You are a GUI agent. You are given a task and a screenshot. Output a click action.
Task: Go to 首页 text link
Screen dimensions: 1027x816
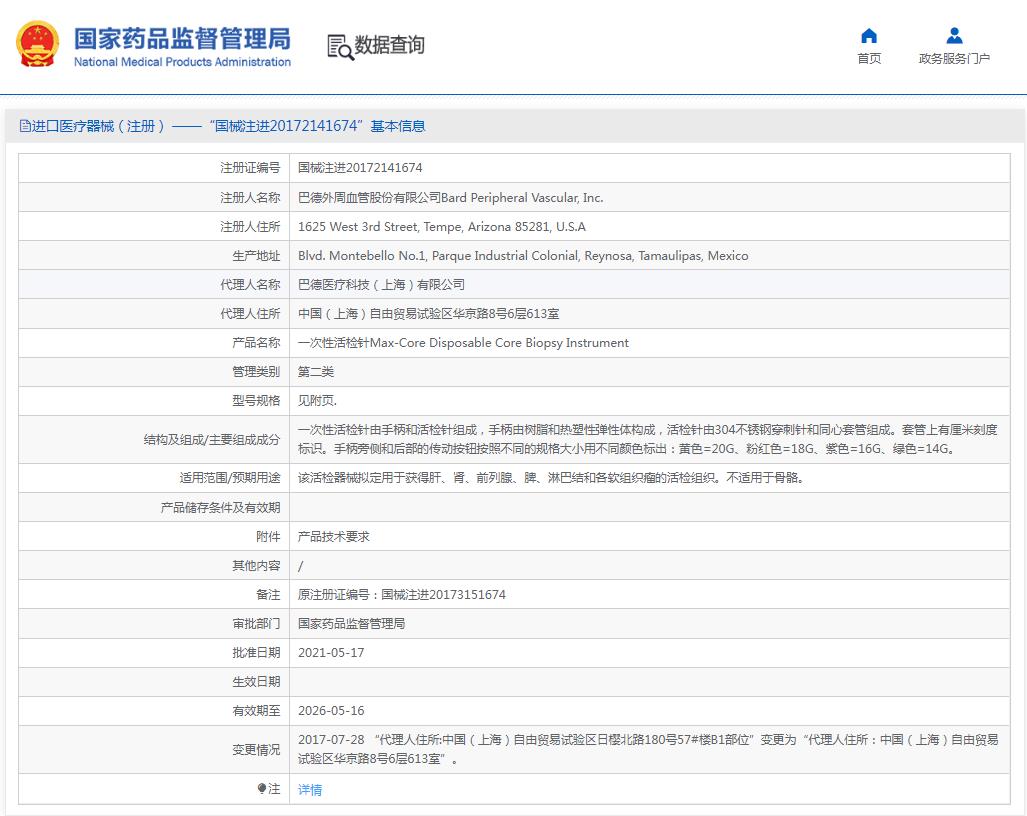pyautogui.click(x=869, y=59)
